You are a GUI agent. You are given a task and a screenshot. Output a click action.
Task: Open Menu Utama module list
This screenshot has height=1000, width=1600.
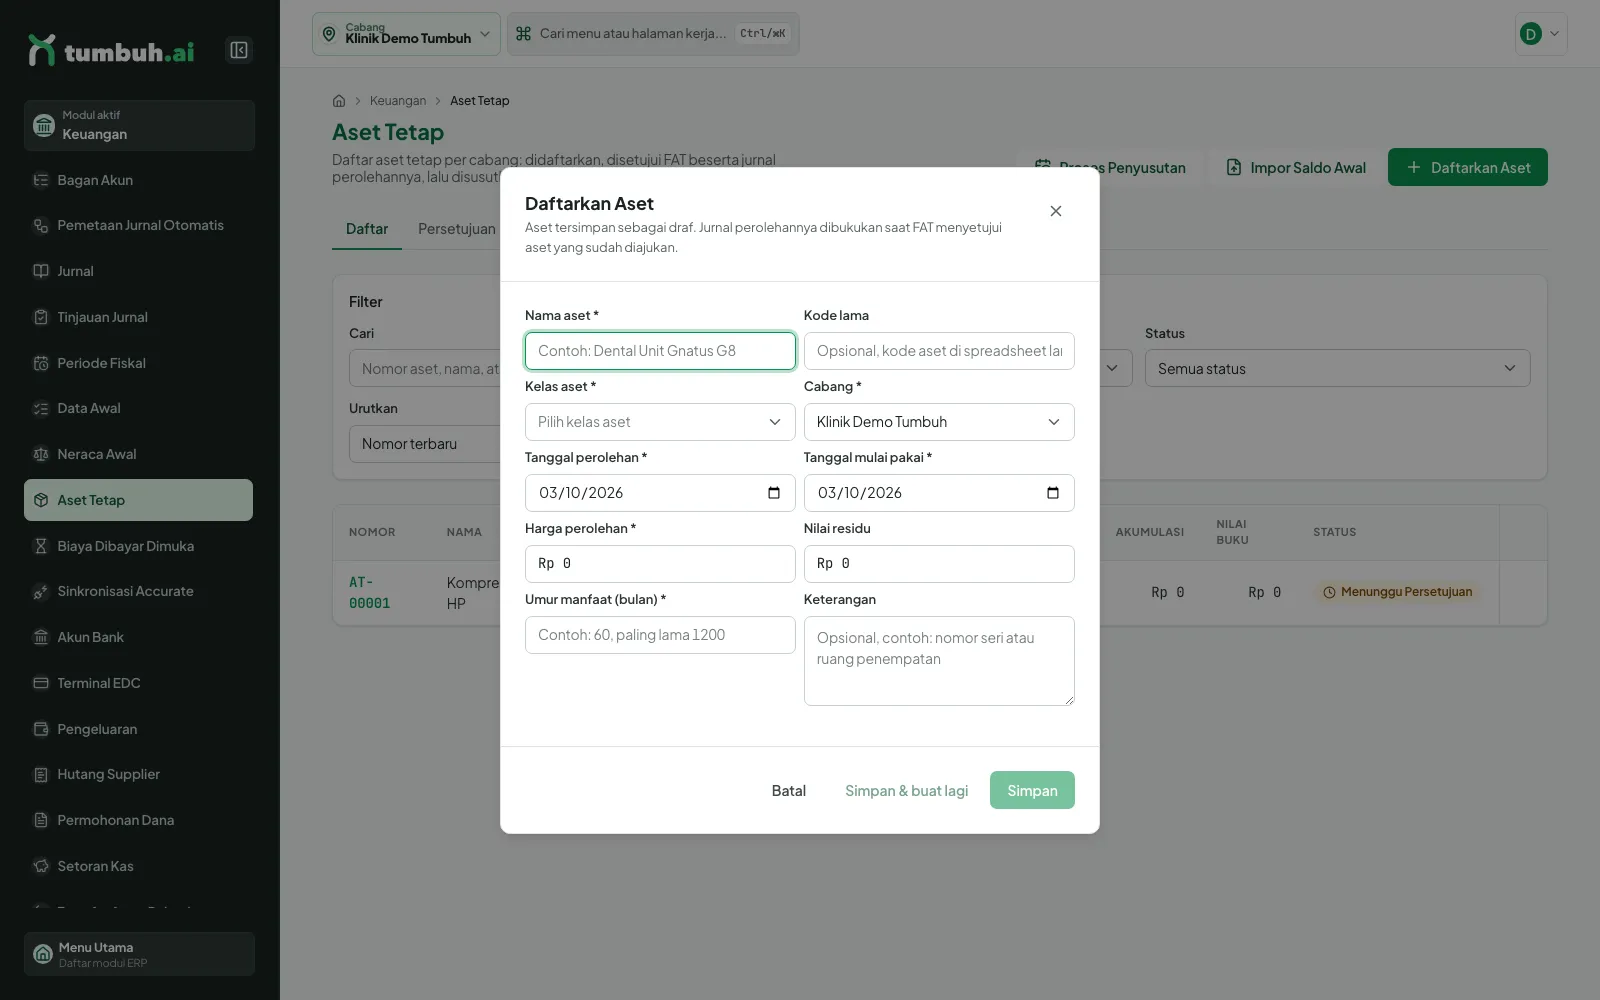pyautogui.click(x=139, y=954)
